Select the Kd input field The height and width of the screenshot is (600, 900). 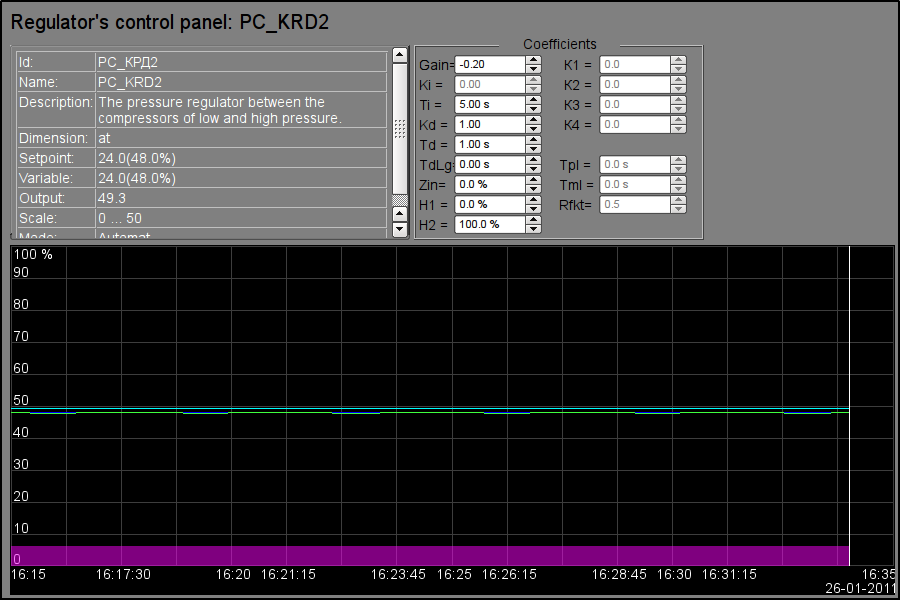point(490,125)
